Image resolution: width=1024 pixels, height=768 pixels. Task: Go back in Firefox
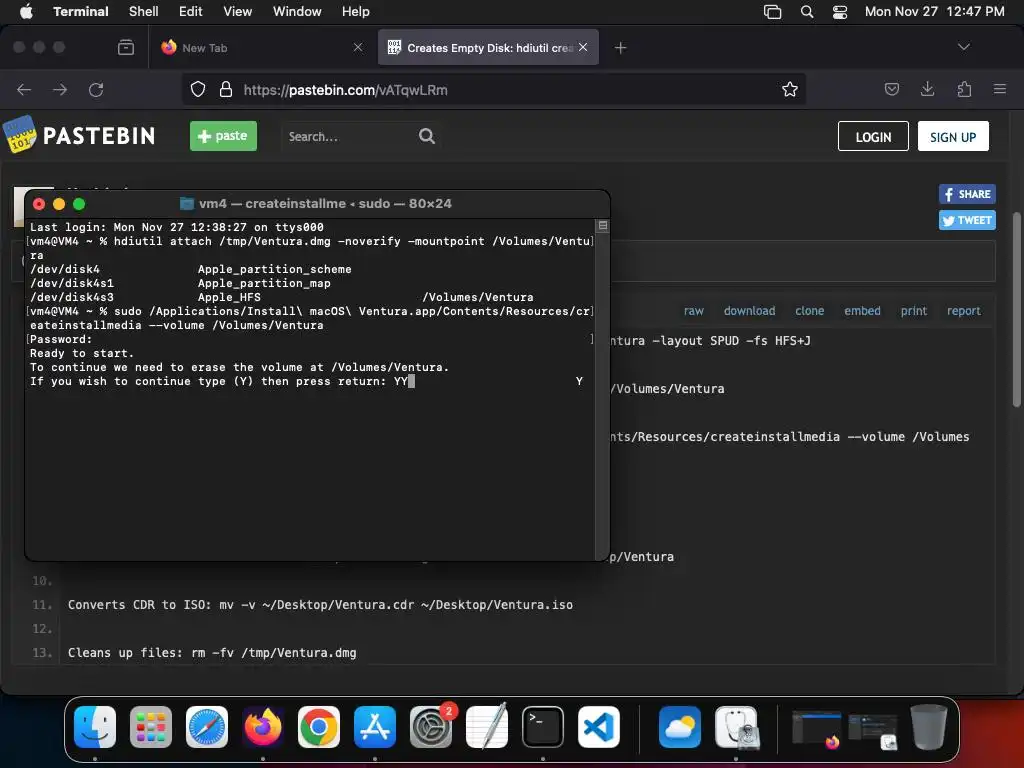click(x=24, y=89)
